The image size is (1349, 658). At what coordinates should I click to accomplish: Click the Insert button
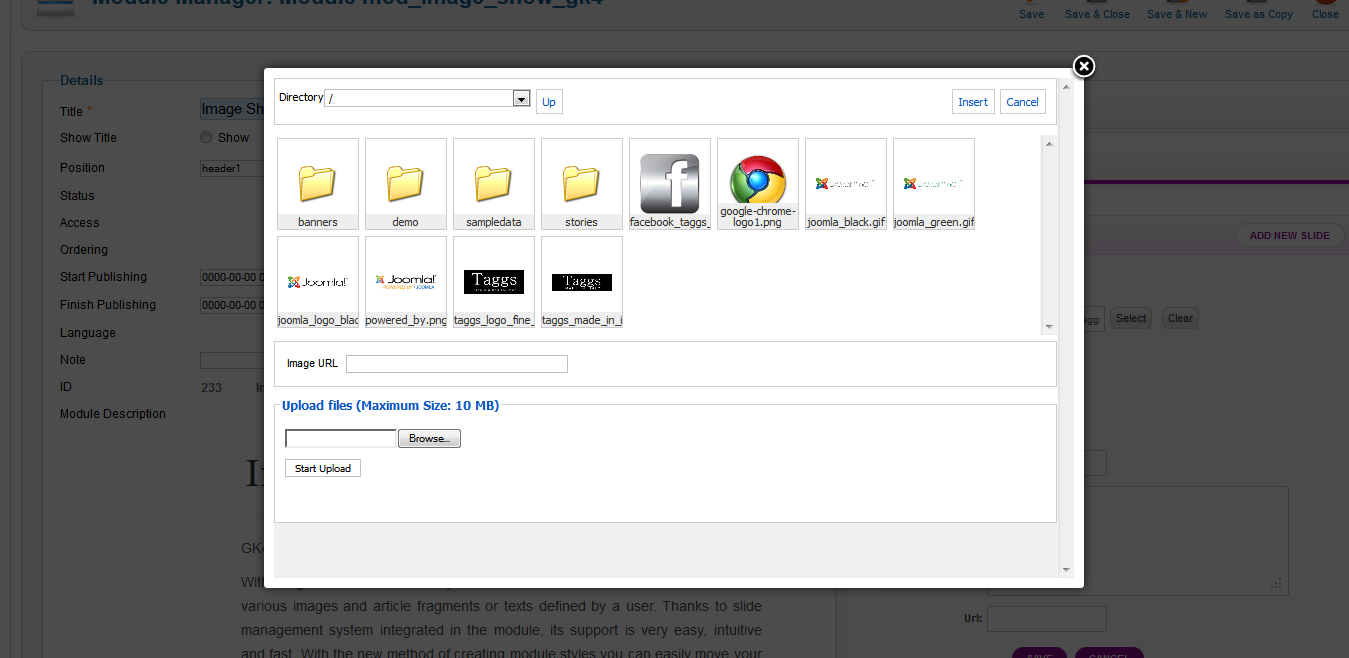click(x=973, y=102)
